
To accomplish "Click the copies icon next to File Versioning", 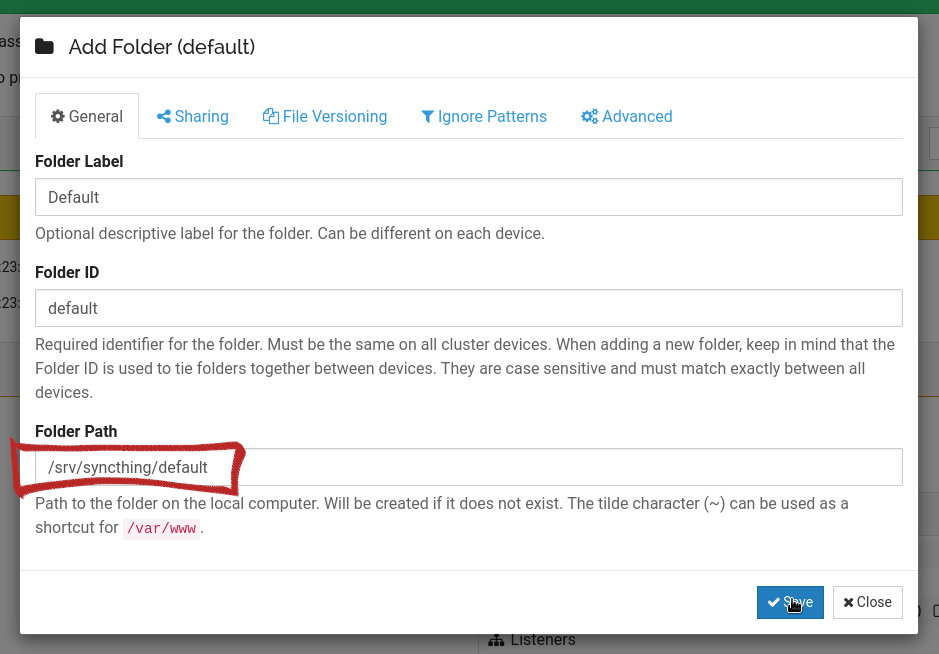I will [x=270, y=116].
